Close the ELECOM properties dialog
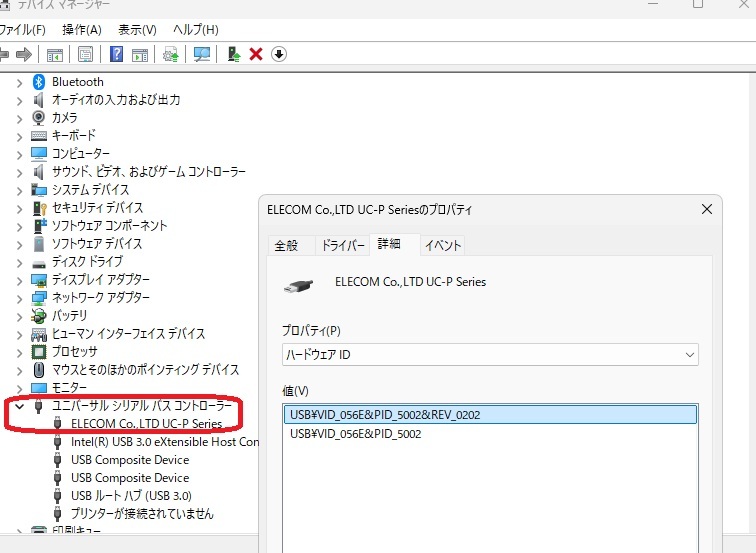 pyautogui.click(x=707, y=209)
